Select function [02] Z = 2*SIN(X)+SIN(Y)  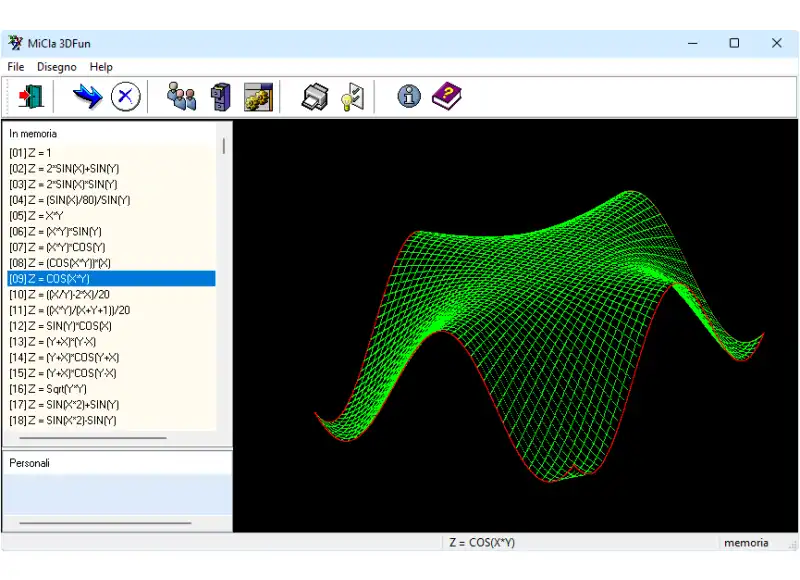111,168
